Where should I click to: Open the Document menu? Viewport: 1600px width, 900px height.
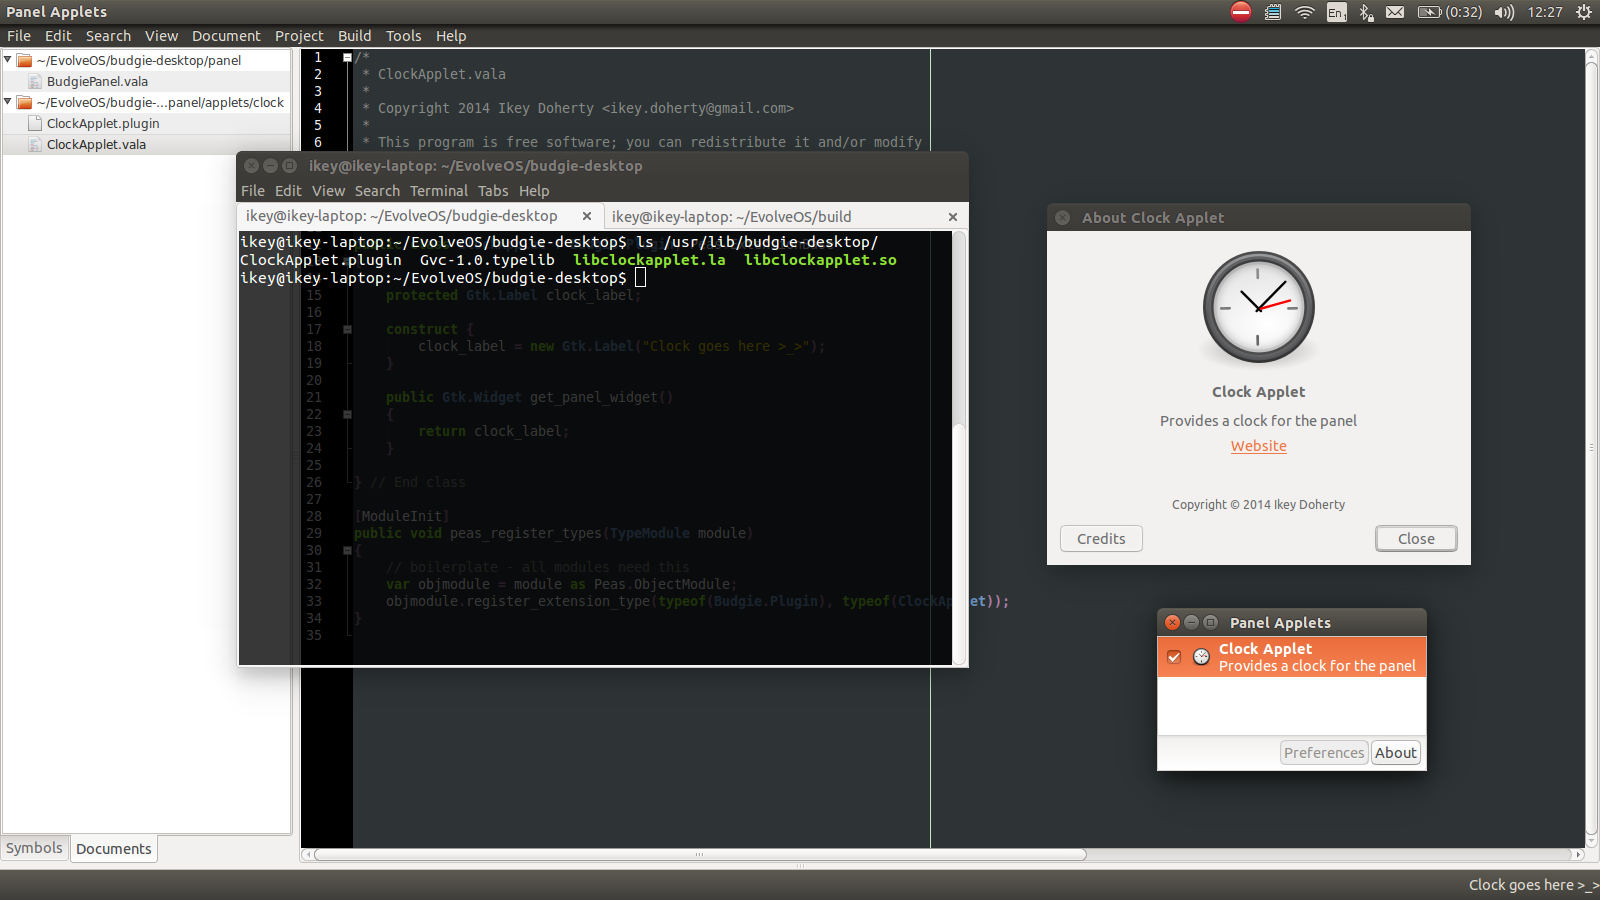[x=226, y=36]
